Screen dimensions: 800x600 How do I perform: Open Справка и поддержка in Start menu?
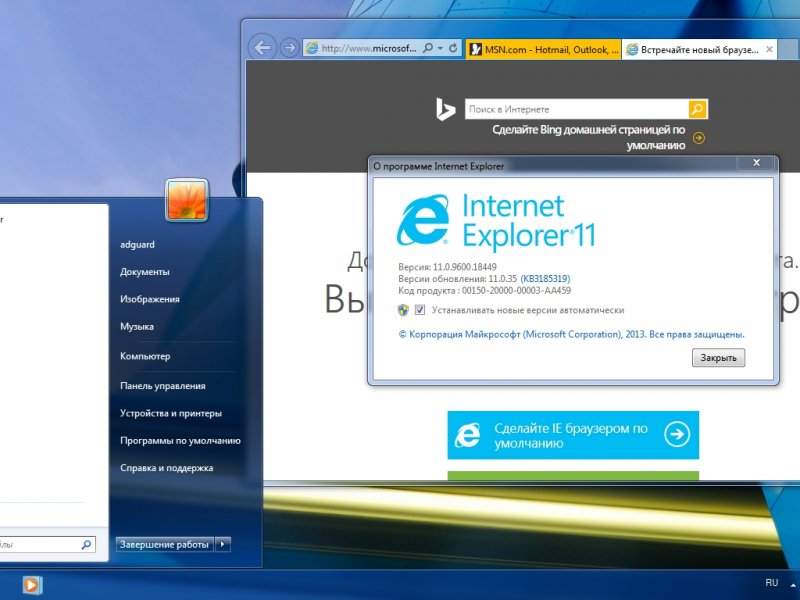(x=166, y=468)
